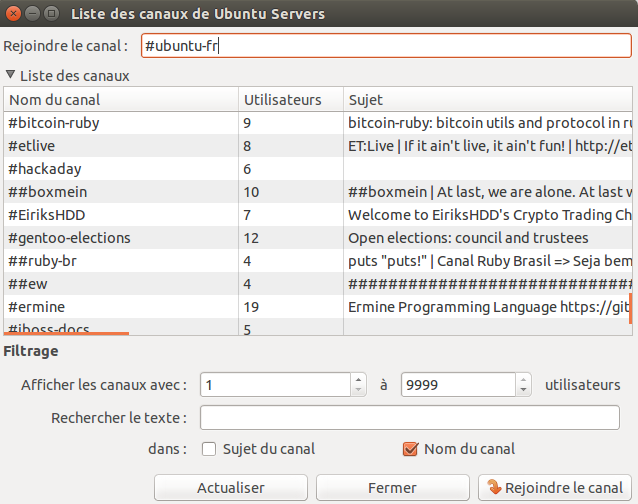Select the ##ew channel row
638x504 pixels.
point(318,284)
